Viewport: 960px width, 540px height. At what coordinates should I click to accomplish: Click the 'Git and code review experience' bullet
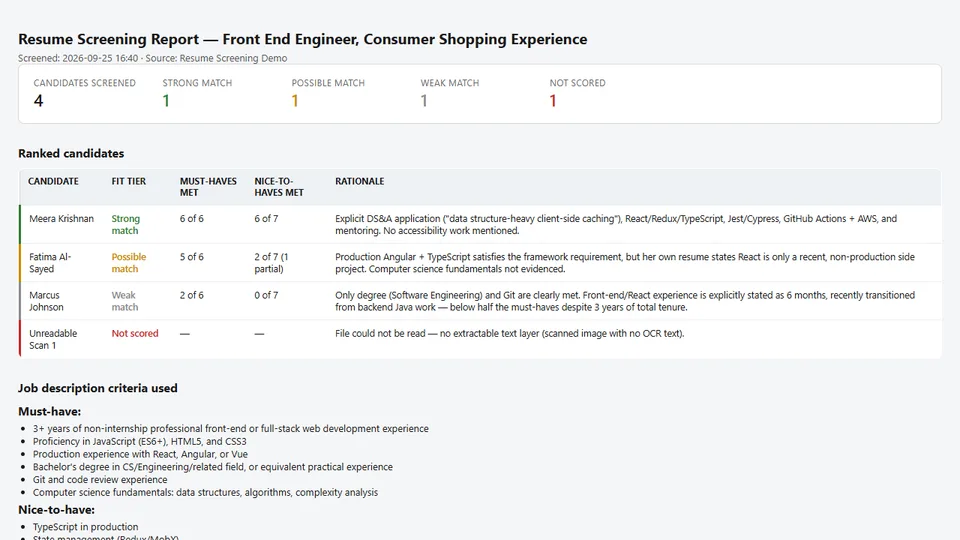point(100,479)
